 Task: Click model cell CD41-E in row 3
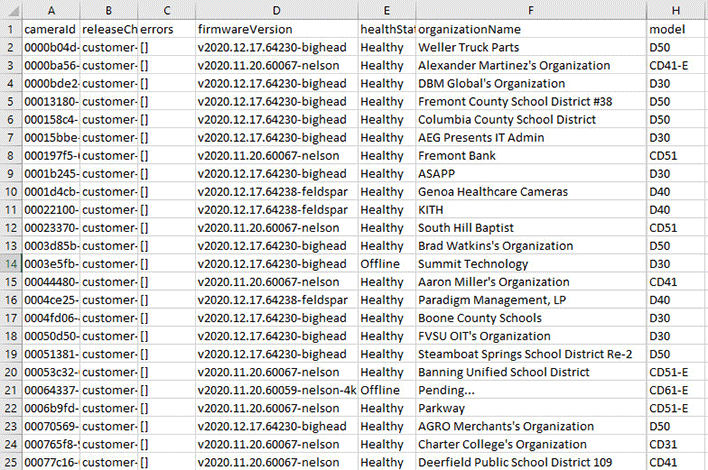pos(676,65)
